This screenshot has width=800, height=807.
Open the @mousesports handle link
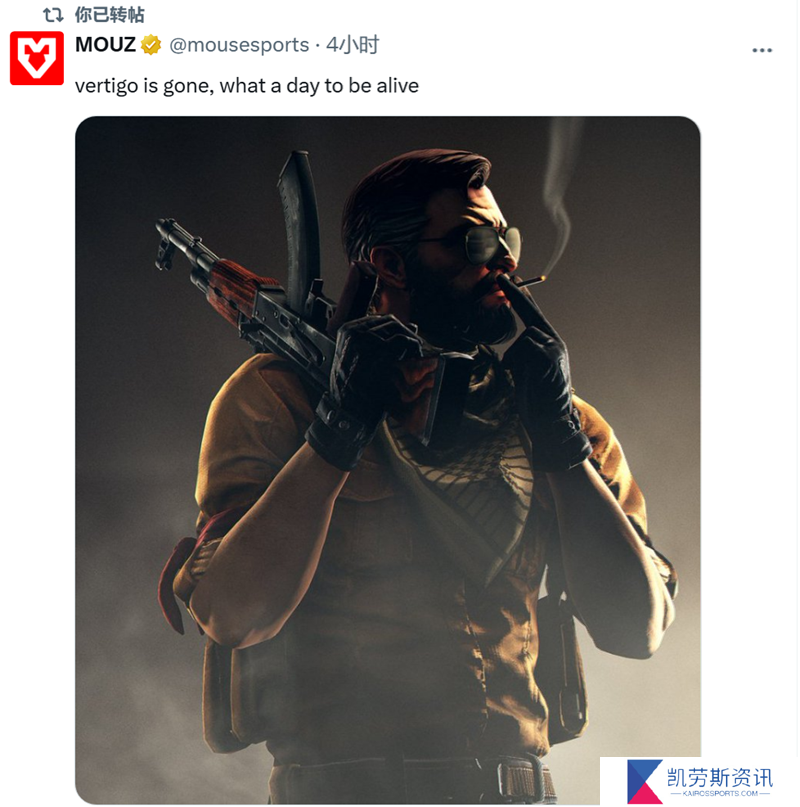(x=239, y=45)
